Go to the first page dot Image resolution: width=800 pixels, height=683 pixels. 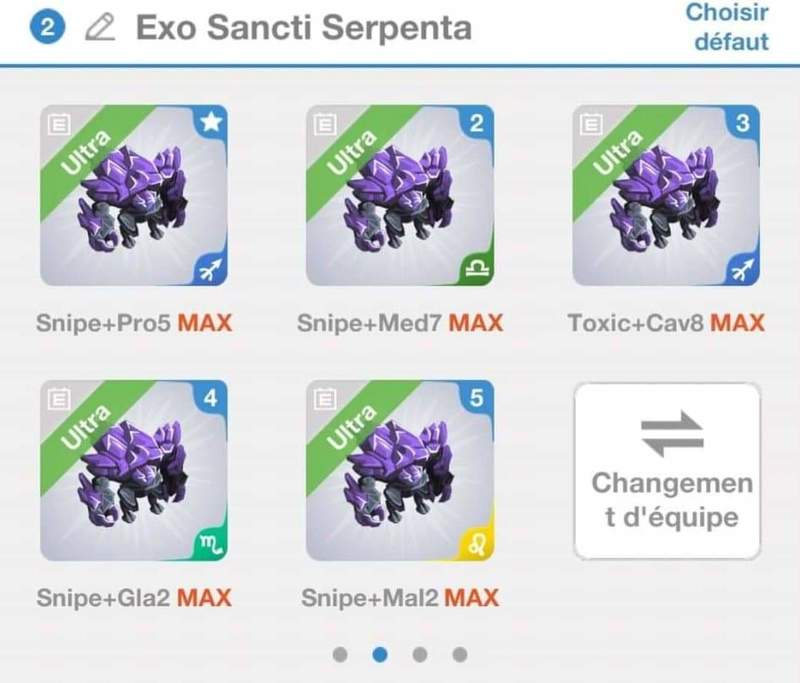pos(340,654)
